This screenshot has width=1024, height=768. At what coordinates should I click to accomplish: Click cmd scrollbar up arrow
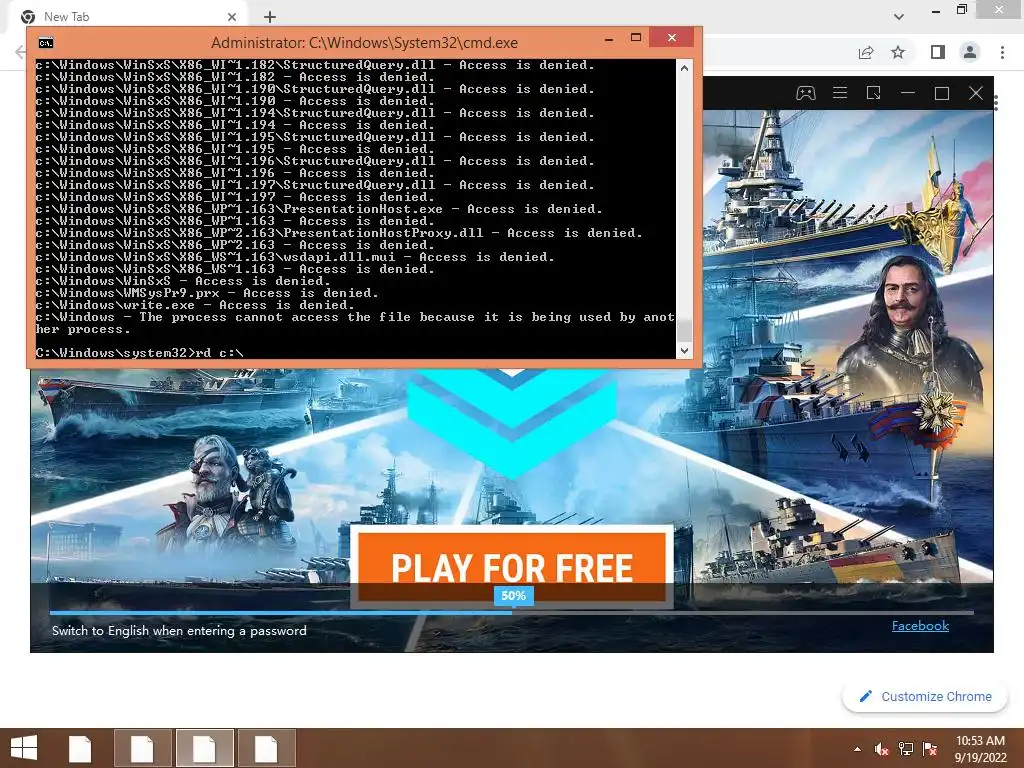tap(684, 68)
